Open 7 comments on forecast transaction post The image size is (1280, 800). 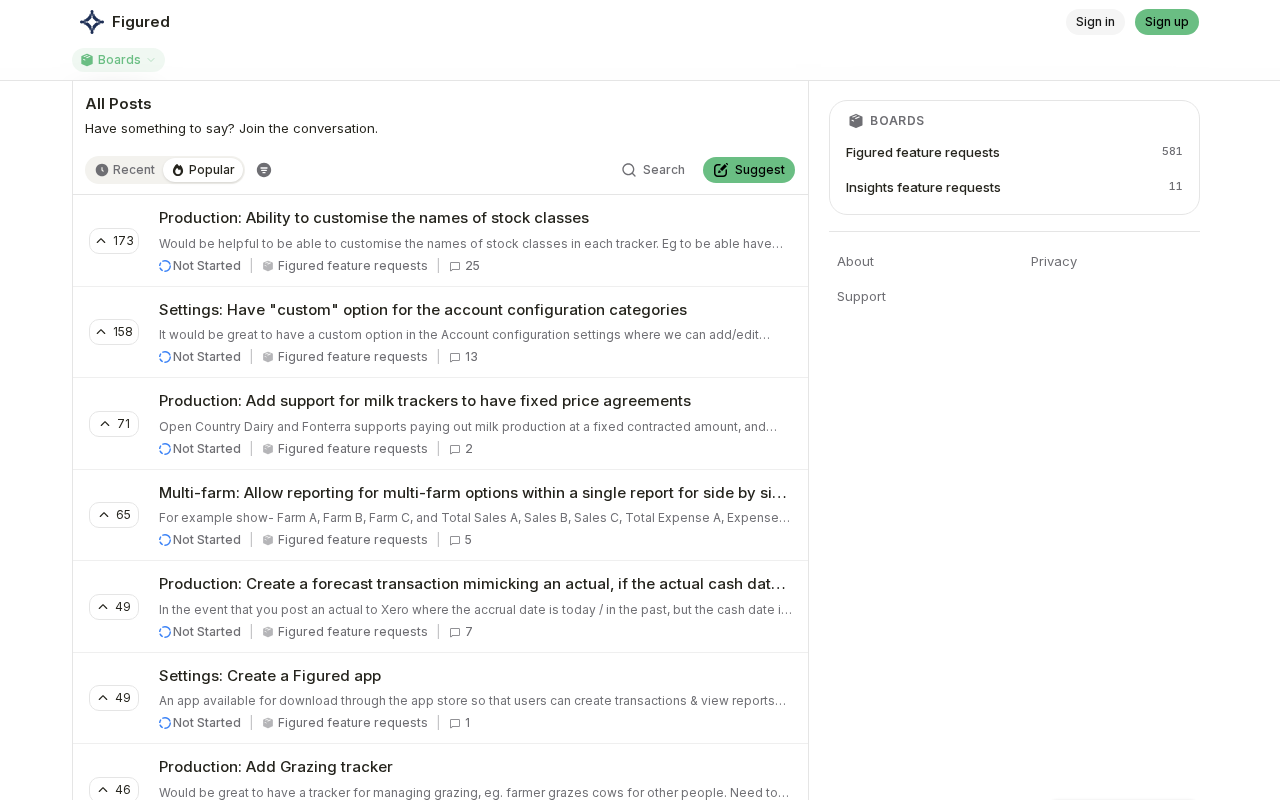pyautogui.click(x=461, y=632)
